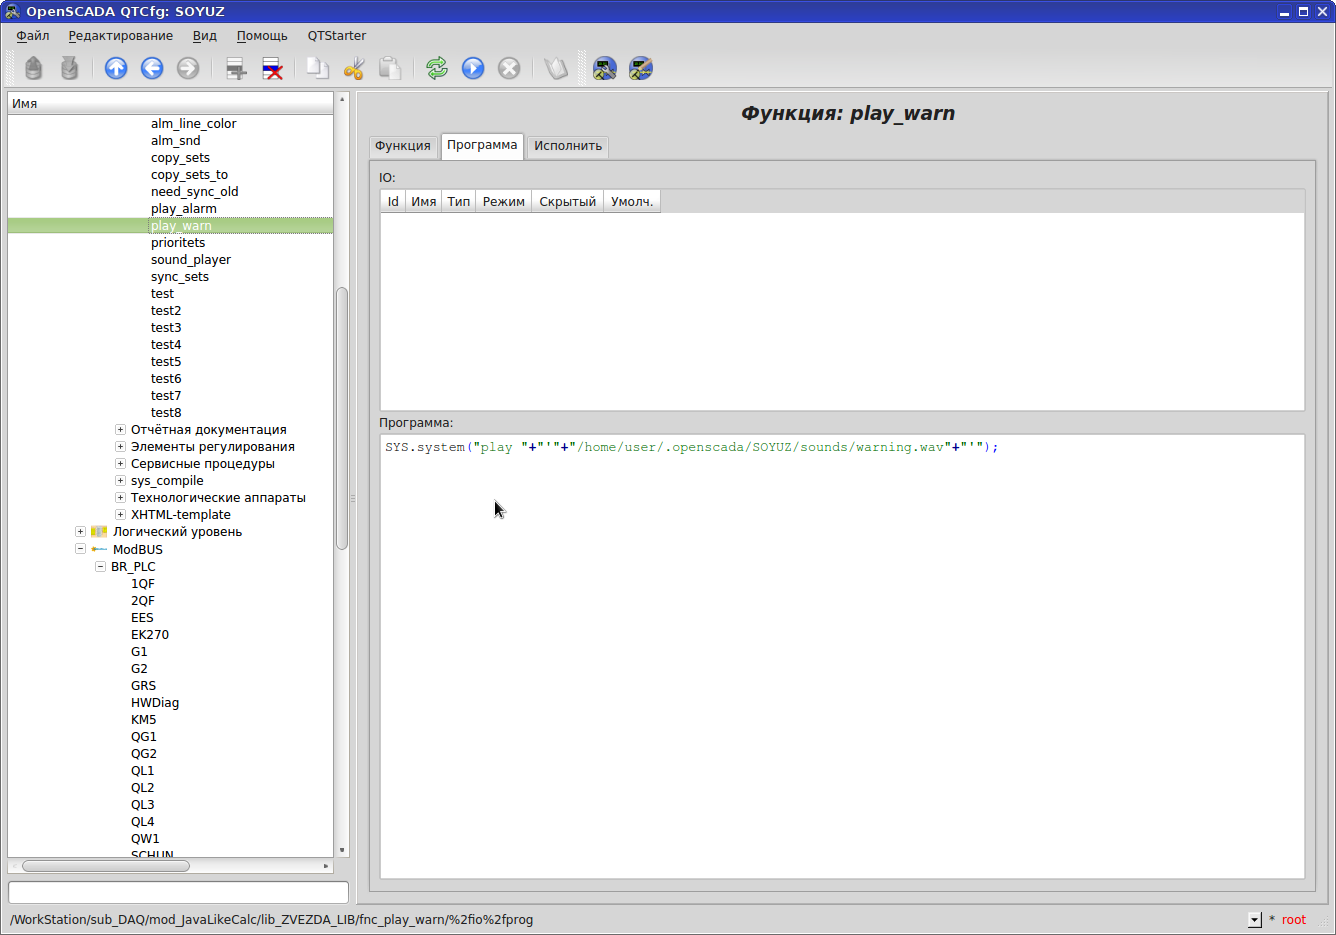Select play_alarm in the tree
Image resolution: width=1336 pixels, height=935 pixels.
click(x=184, y=209)
